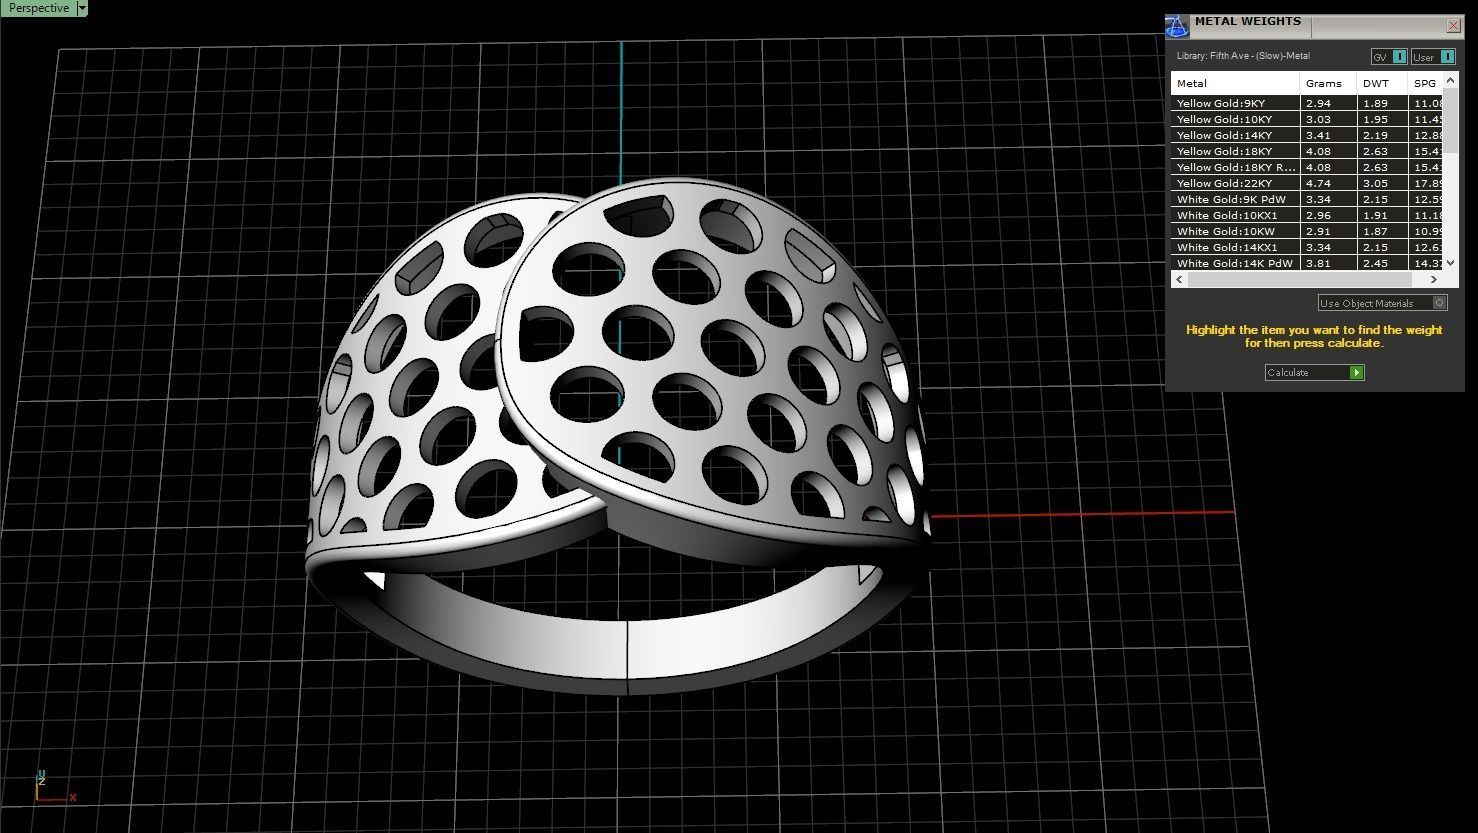Click the Metal Weights panel logo icon
The image size is (1478, 833).
(1178, 26)
